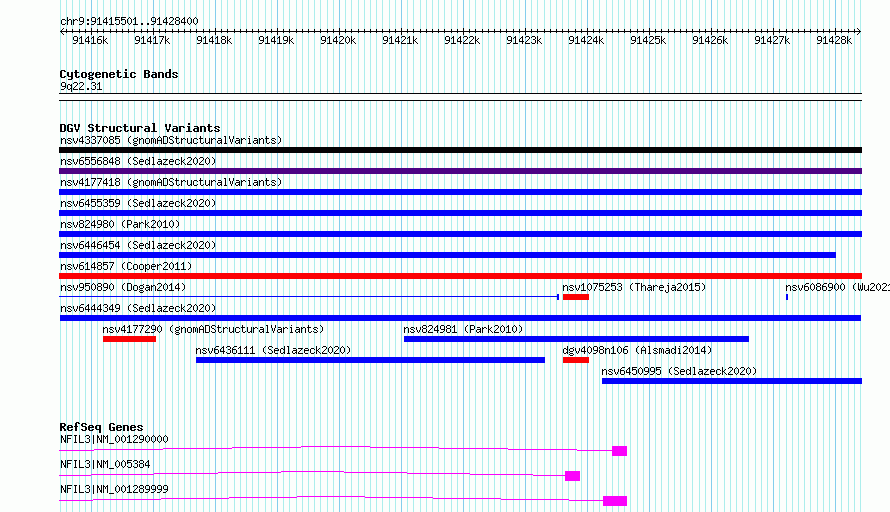Image resolution: width=890 pixels, height=512 pixels.
Task: Click the blue bar under nsv824981
Action: (576, 339)
